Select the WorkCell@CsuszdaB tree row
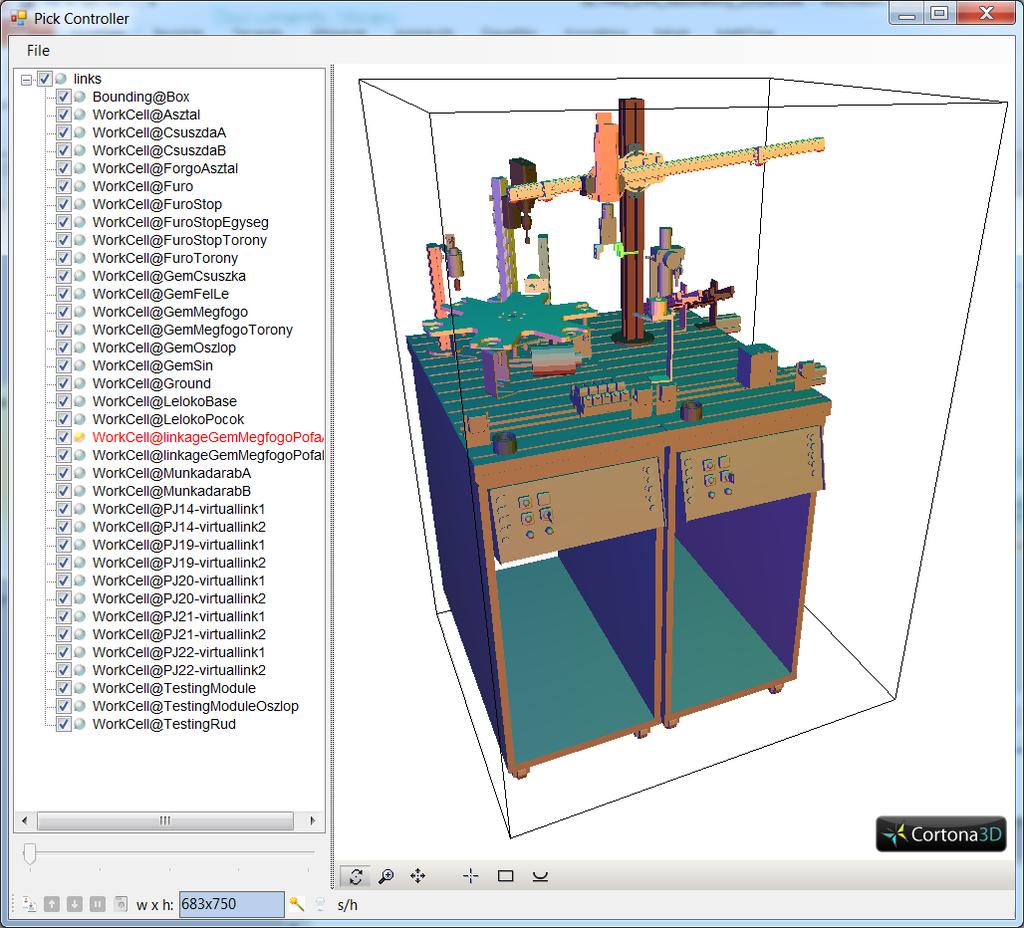 [x=159, y=150]
